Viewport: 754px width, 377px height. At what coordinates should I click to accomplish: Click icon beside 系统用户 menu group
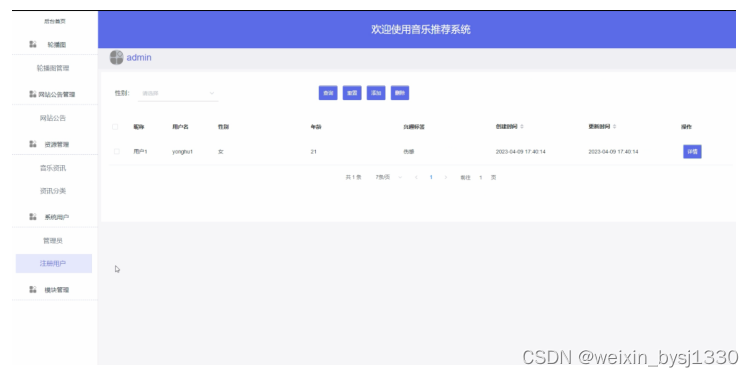point(33,217)
